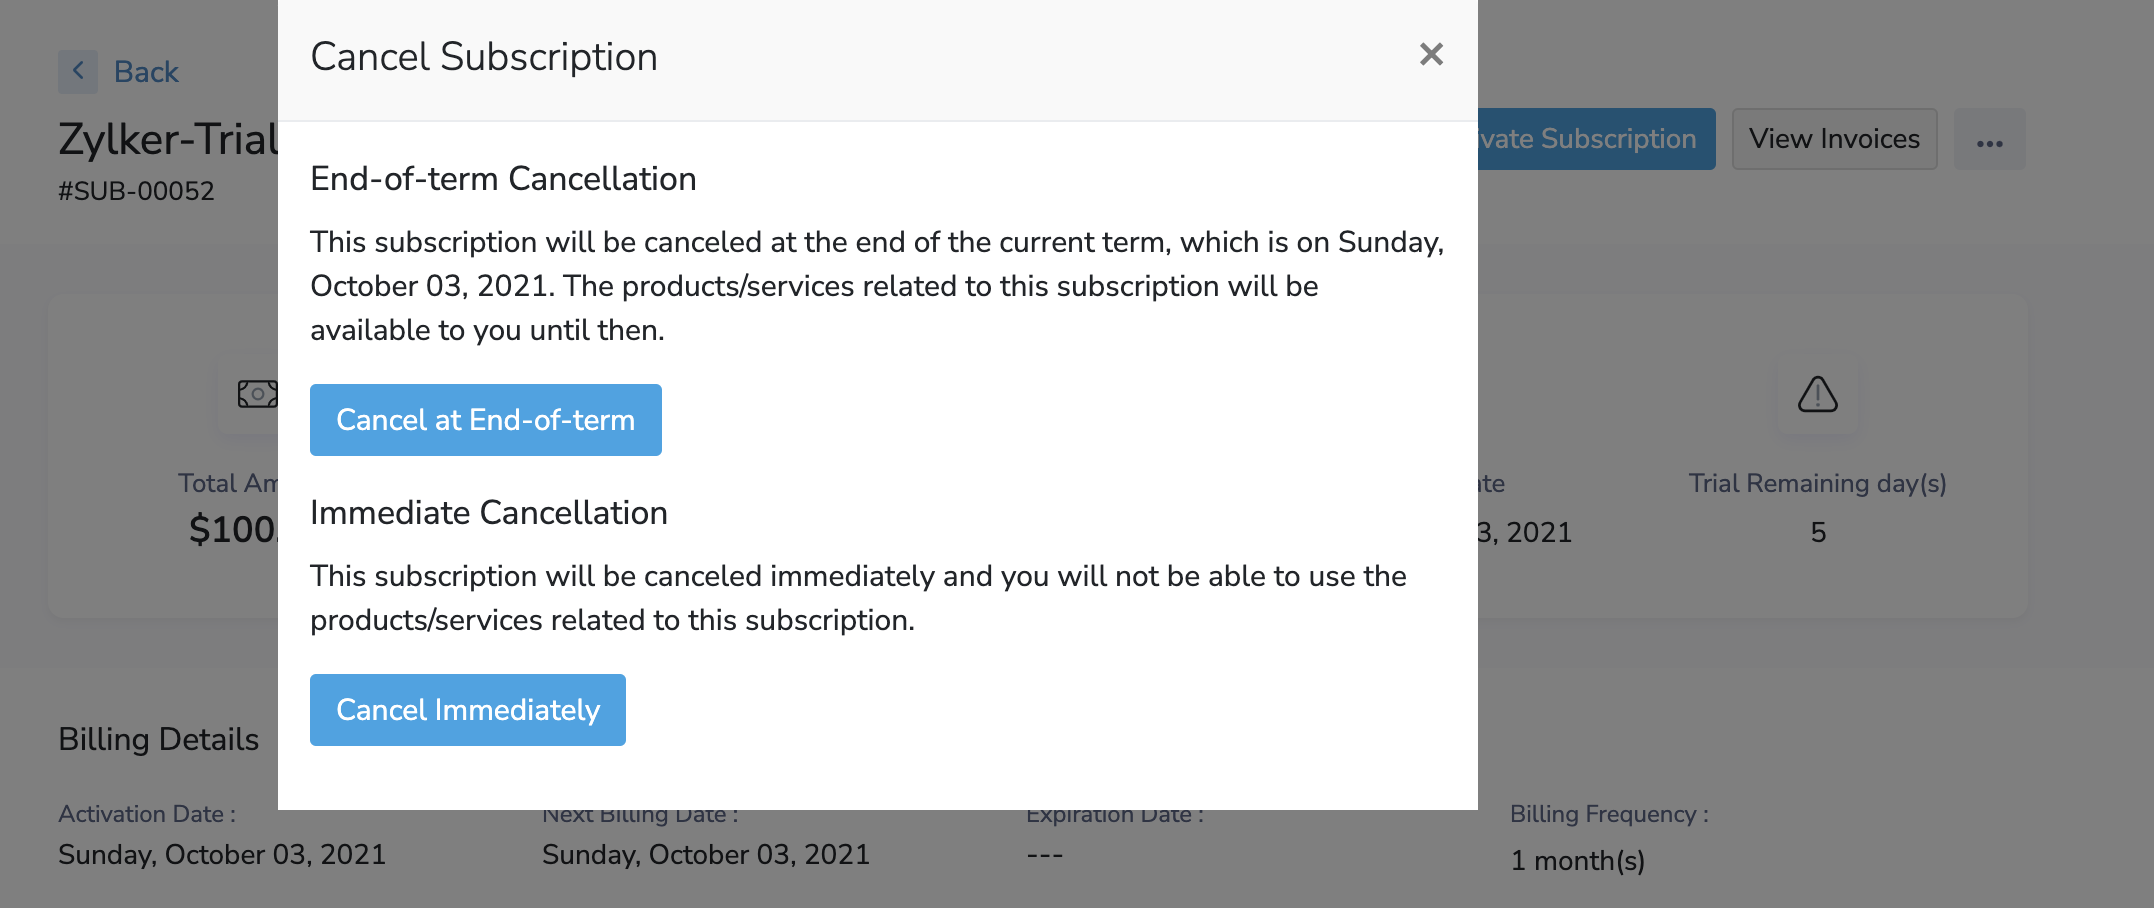This screenshot has height=908, width=2154.
Task: Open View Invoices
Action: point(1834,139)
